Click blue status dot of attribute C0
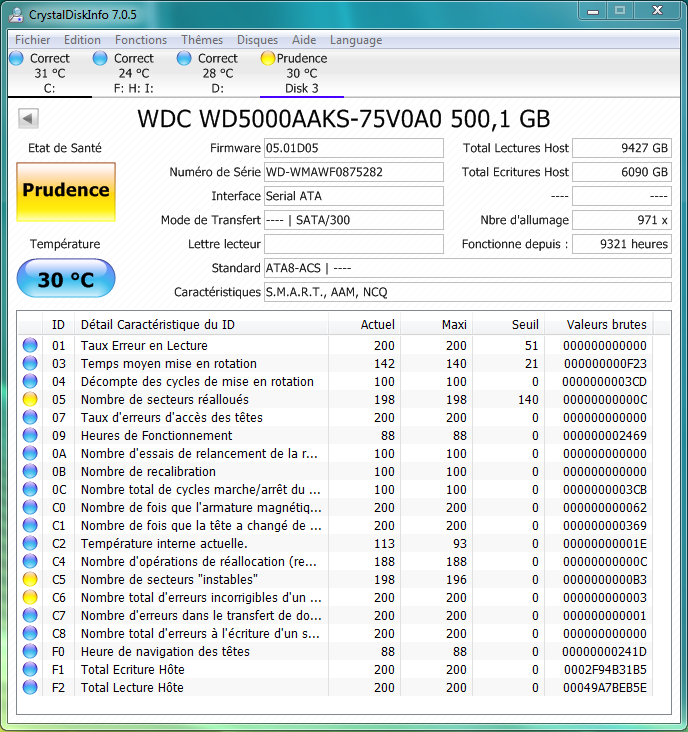The width and height of the screenshot is (688, 732). point(30,507)
